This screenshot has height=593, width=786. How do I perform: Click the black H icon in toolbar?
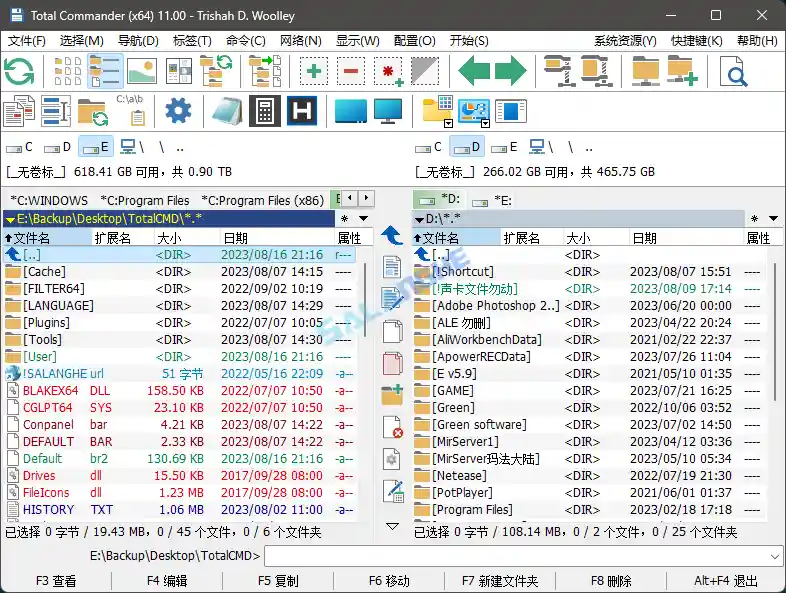[x=302, y=111]
